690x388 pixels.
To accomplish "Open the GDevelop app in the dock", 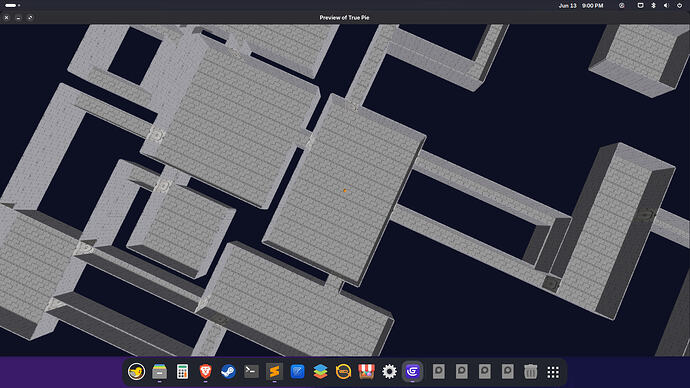I will [412, 372].
